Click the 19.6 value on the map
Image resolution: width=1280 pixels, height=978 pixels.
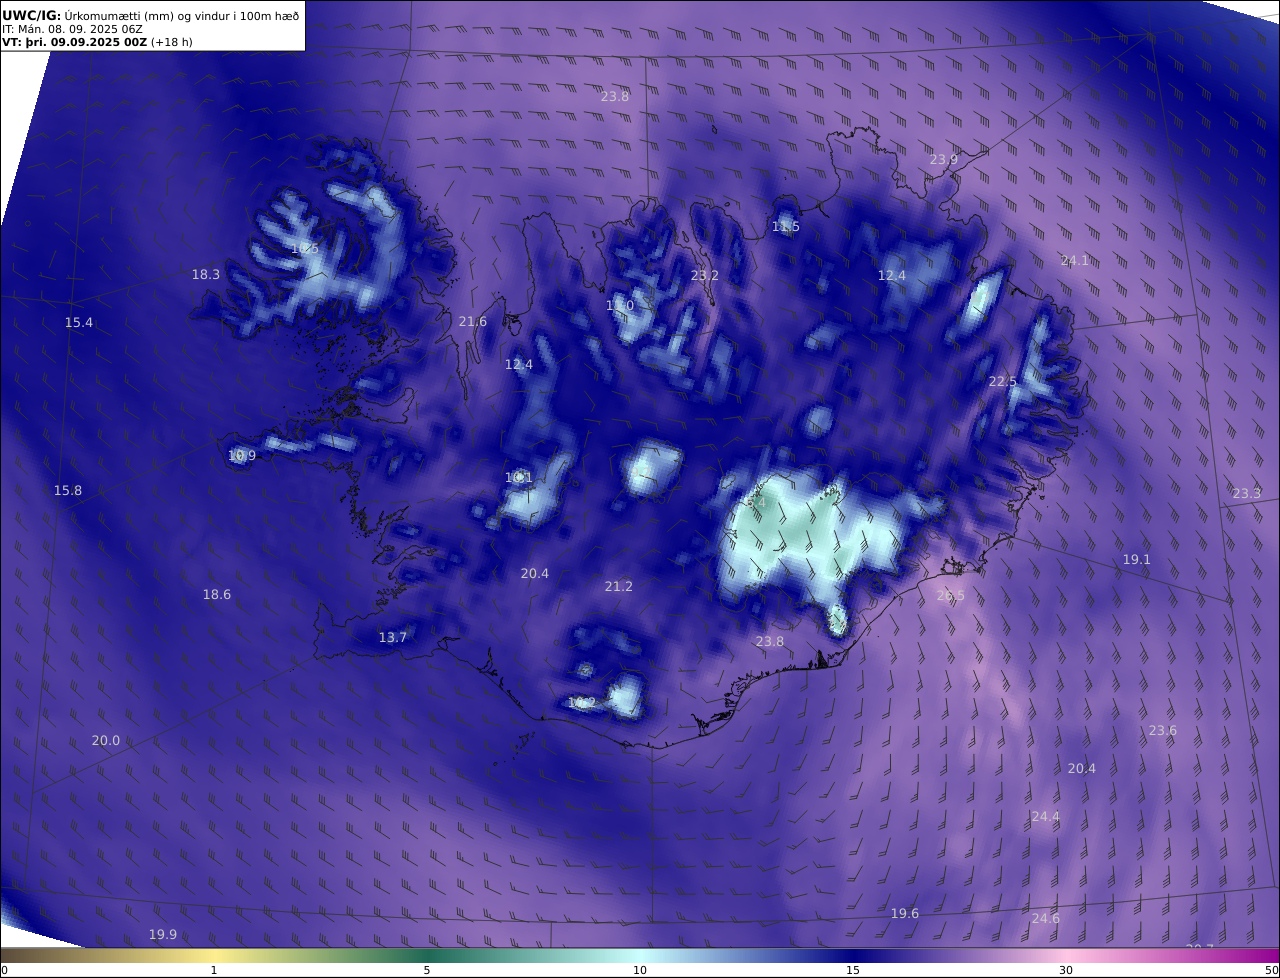pyautogui.click(x=905, y=914)
